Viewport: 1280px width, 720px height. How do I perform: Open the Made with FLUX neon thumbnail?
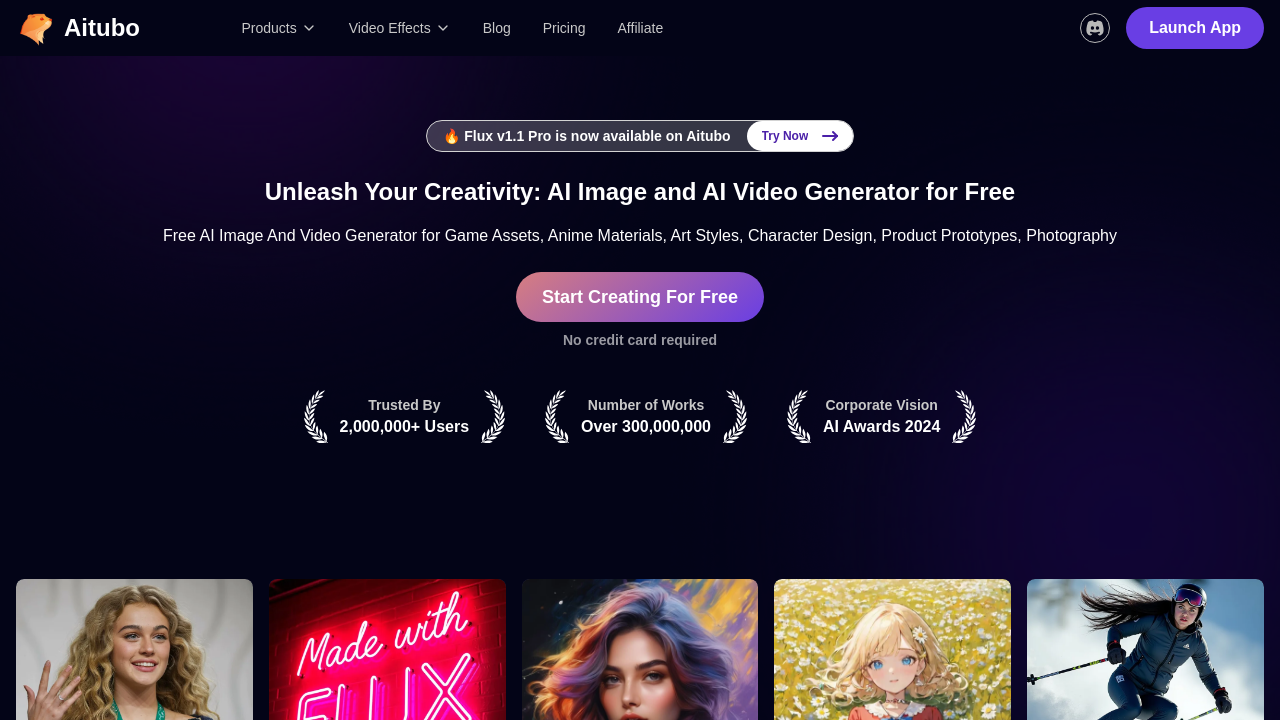click(387, 650)
